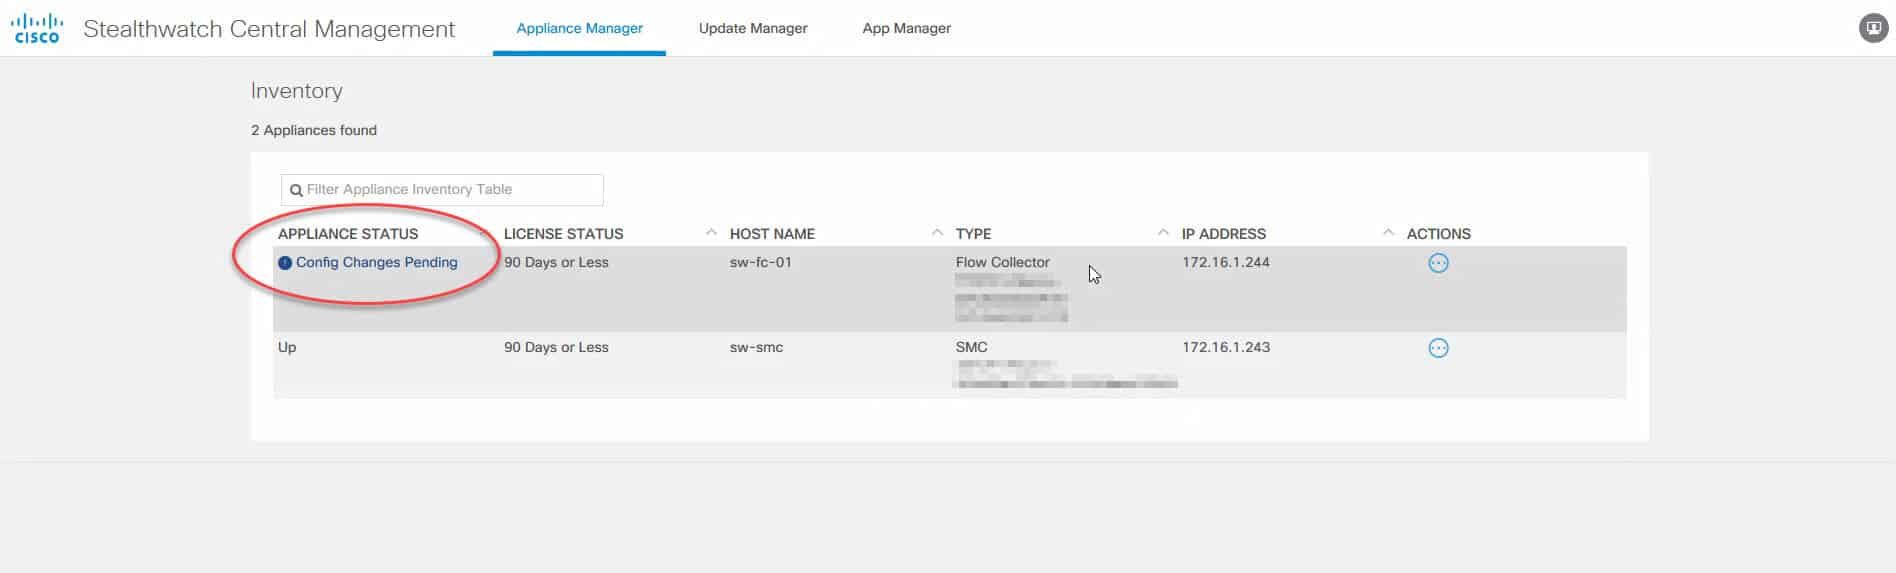This screenshot has height=573, width=1896.
Task: Open the Config Changes Pending status link
Action: click(x=376, y=262)
